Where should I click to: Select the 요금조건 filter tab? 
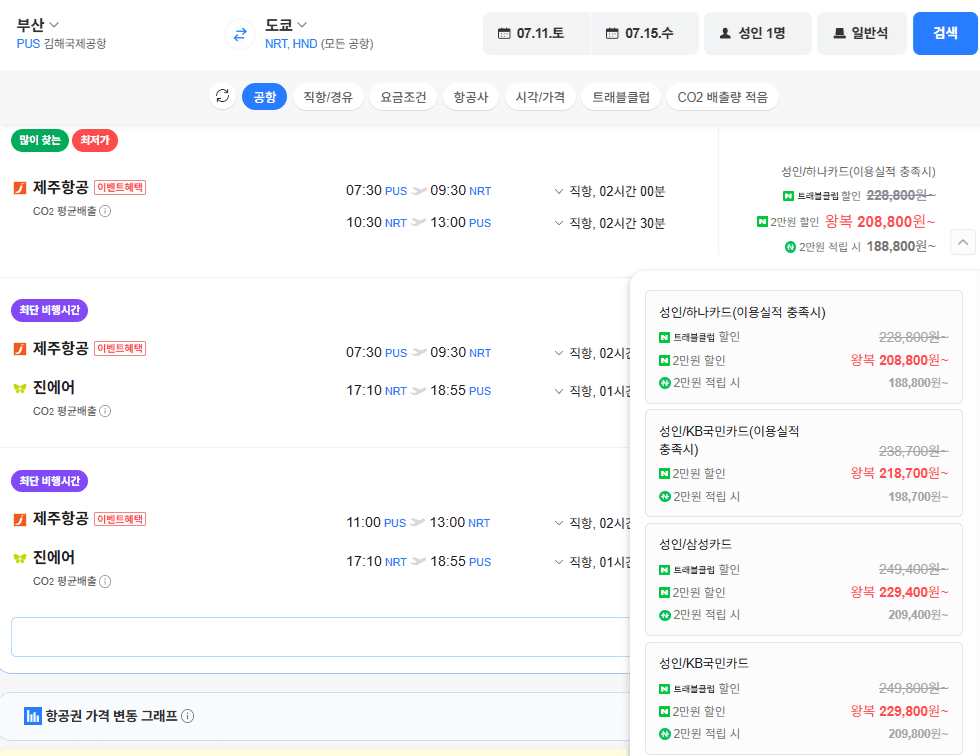(x=403, y=97)
